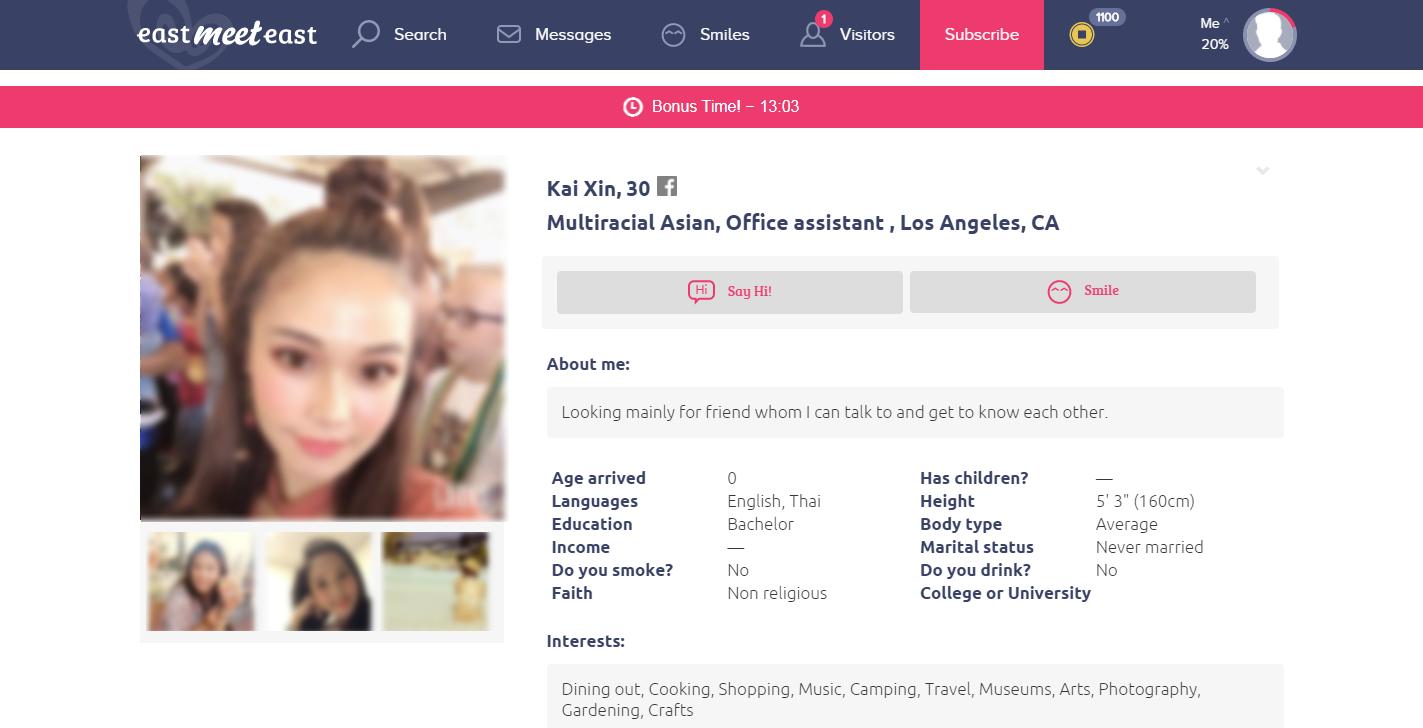Expand the Me profile menu
1423x728 pixels.
tap(1215, 23)
